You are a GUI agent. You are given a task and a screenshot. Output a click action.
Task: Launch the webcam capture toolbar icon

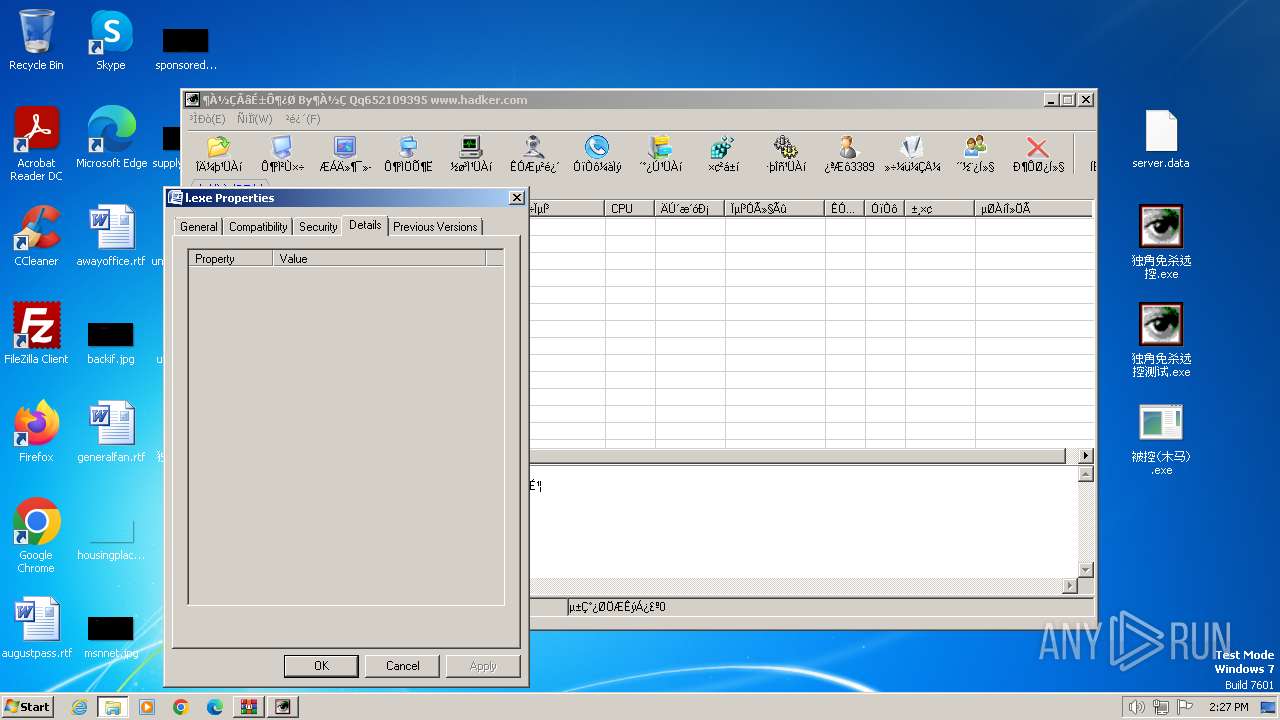pyautogui.click(x=534, y=155)
